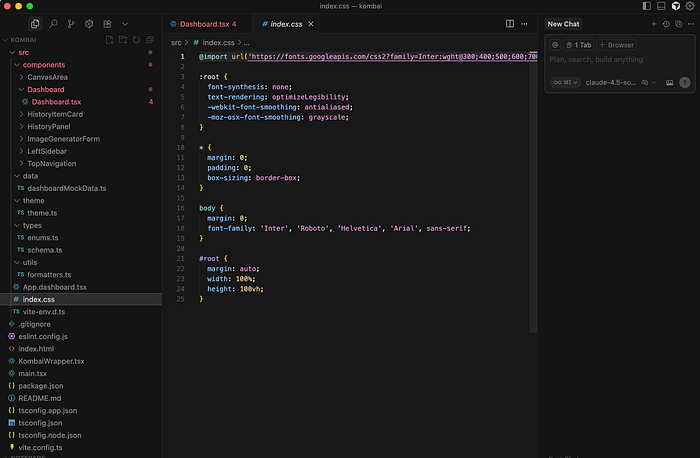Switch to the Dashboard.tsx tab

click(204, 23)
